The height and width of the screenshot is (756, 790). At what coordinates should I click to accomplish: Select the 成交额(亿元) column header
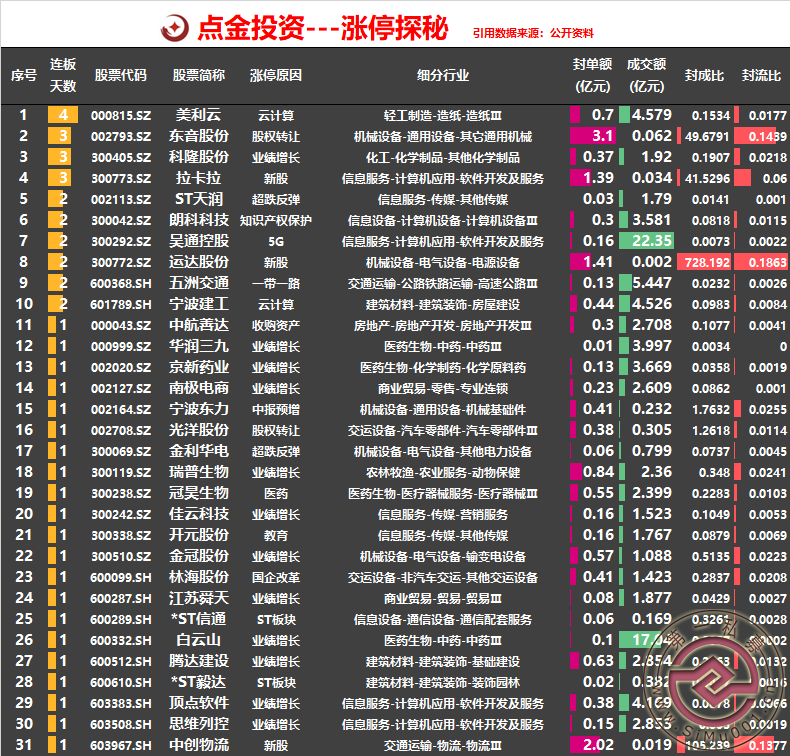[646, 75]
